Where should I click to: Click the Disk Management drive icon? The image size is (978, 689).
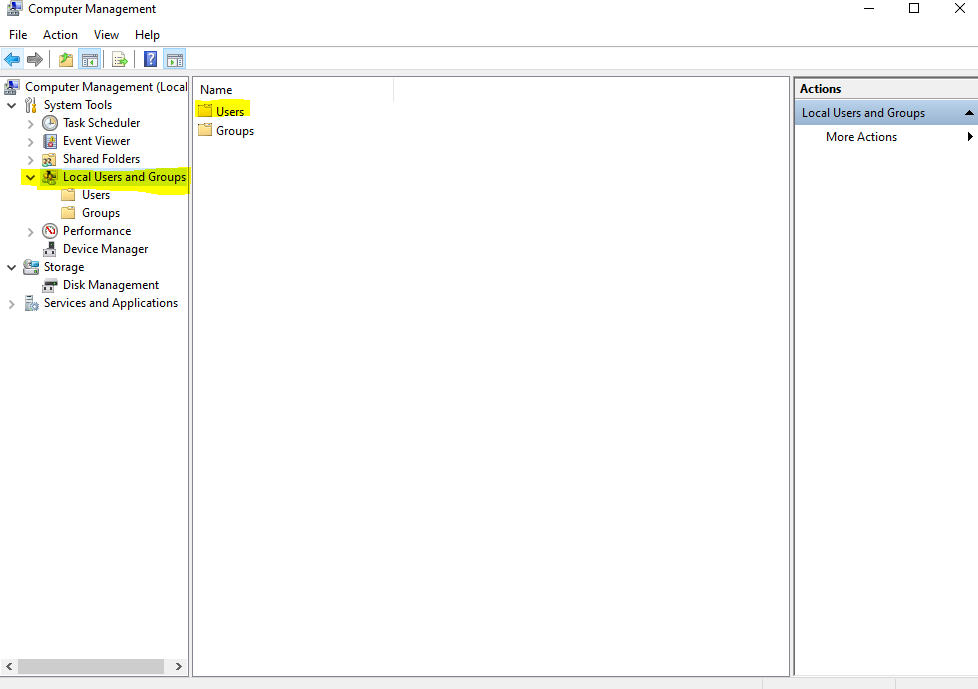[50, 286]
